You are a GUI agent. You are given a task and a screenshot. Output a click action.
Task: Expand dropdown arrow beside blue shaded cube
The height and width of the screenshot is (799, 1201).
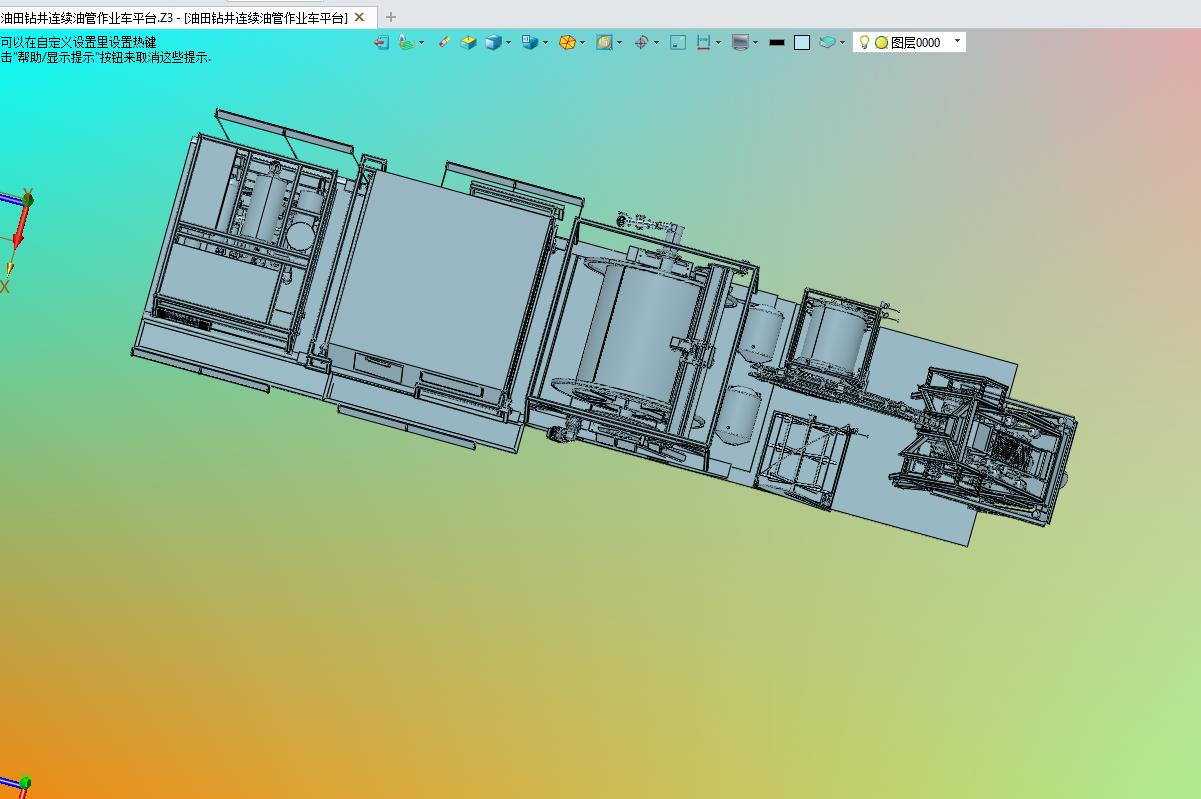508,43
